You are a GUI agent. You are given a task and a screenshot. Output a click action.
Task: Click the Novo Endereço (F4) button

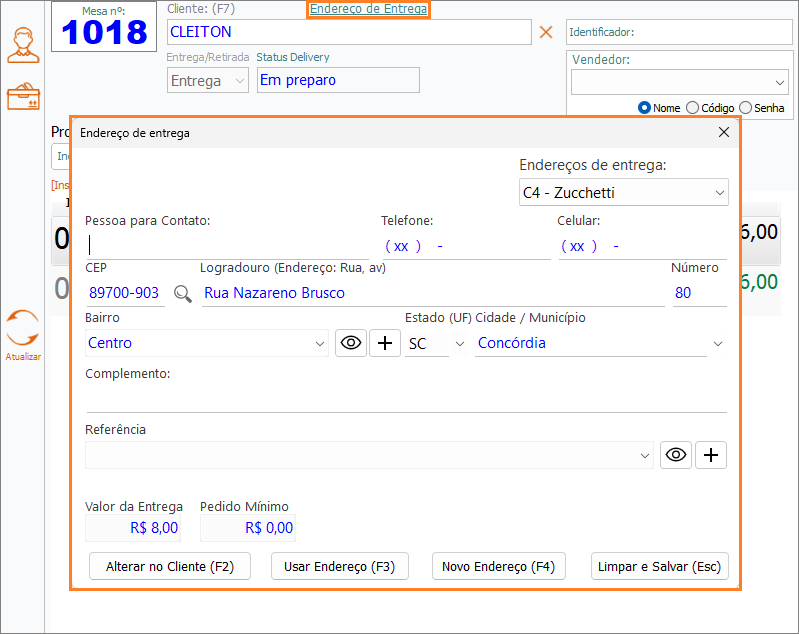tap(498, 566)
